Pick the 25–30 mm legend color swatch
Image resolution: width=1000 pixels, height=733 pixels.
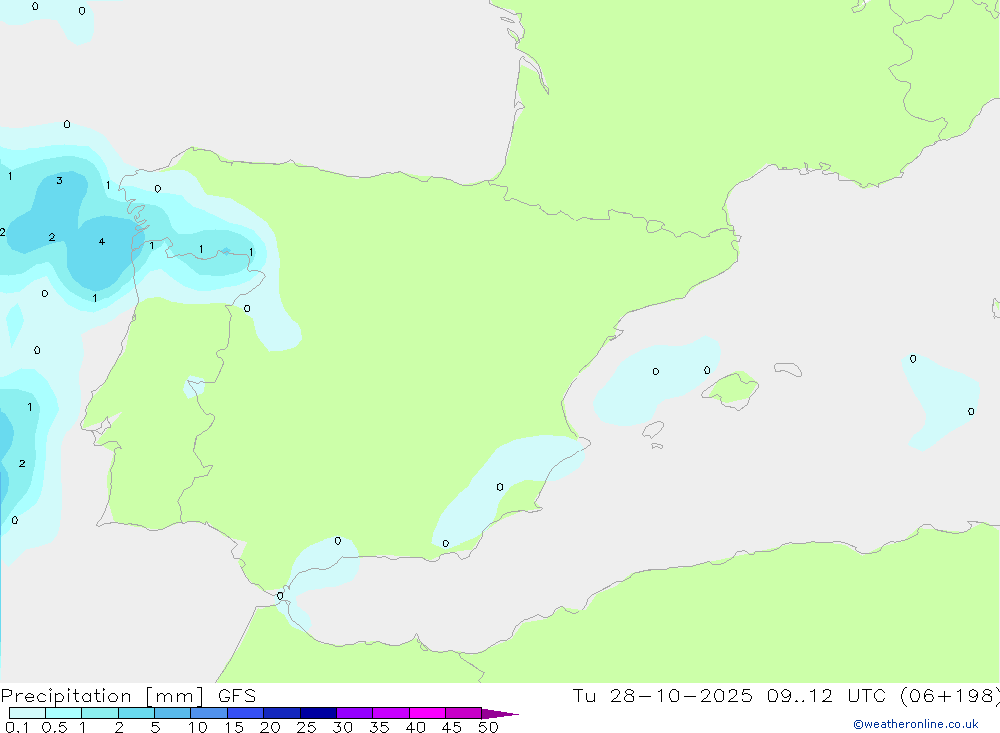[x=318, y=713]
